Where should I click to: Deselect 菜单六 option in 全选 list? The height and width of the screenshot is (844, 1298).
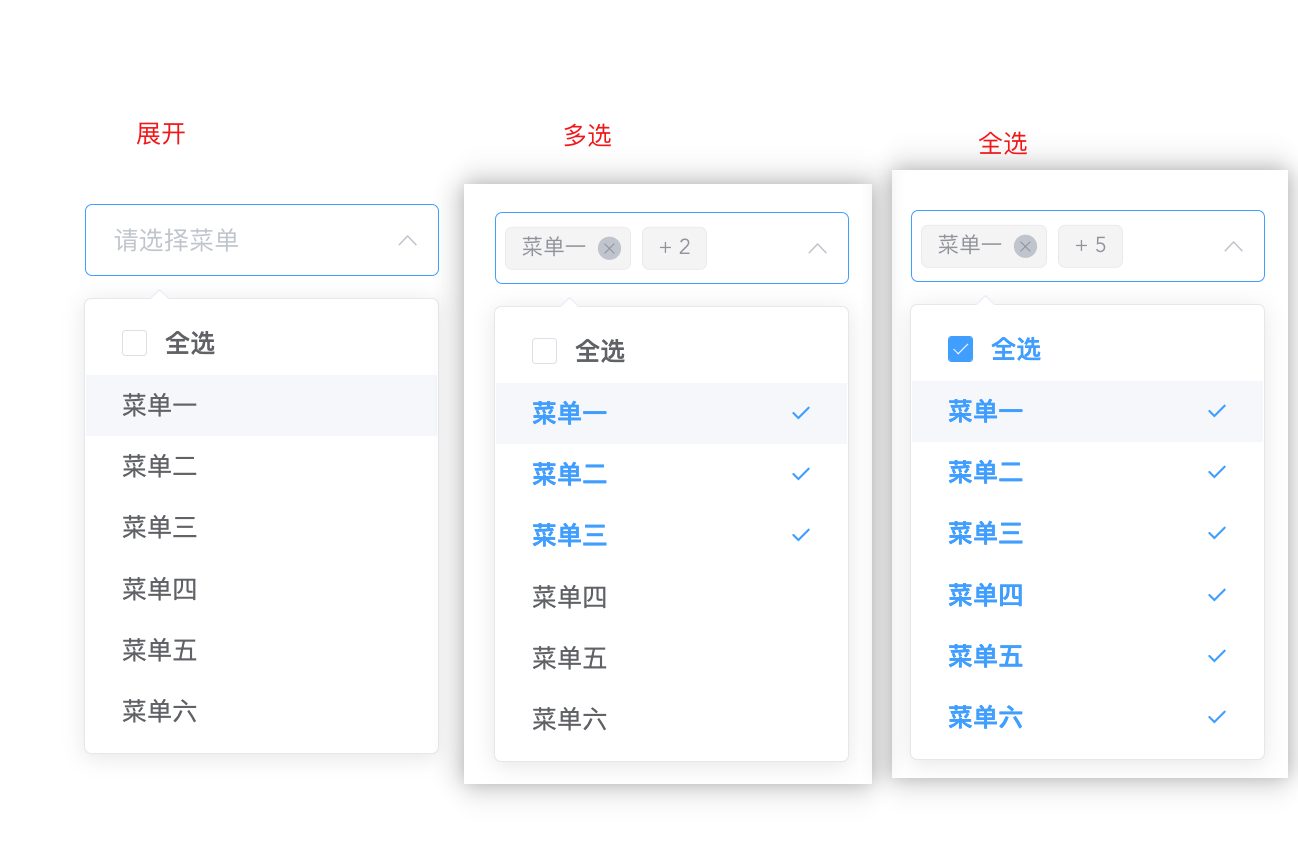pos(1088,717)
